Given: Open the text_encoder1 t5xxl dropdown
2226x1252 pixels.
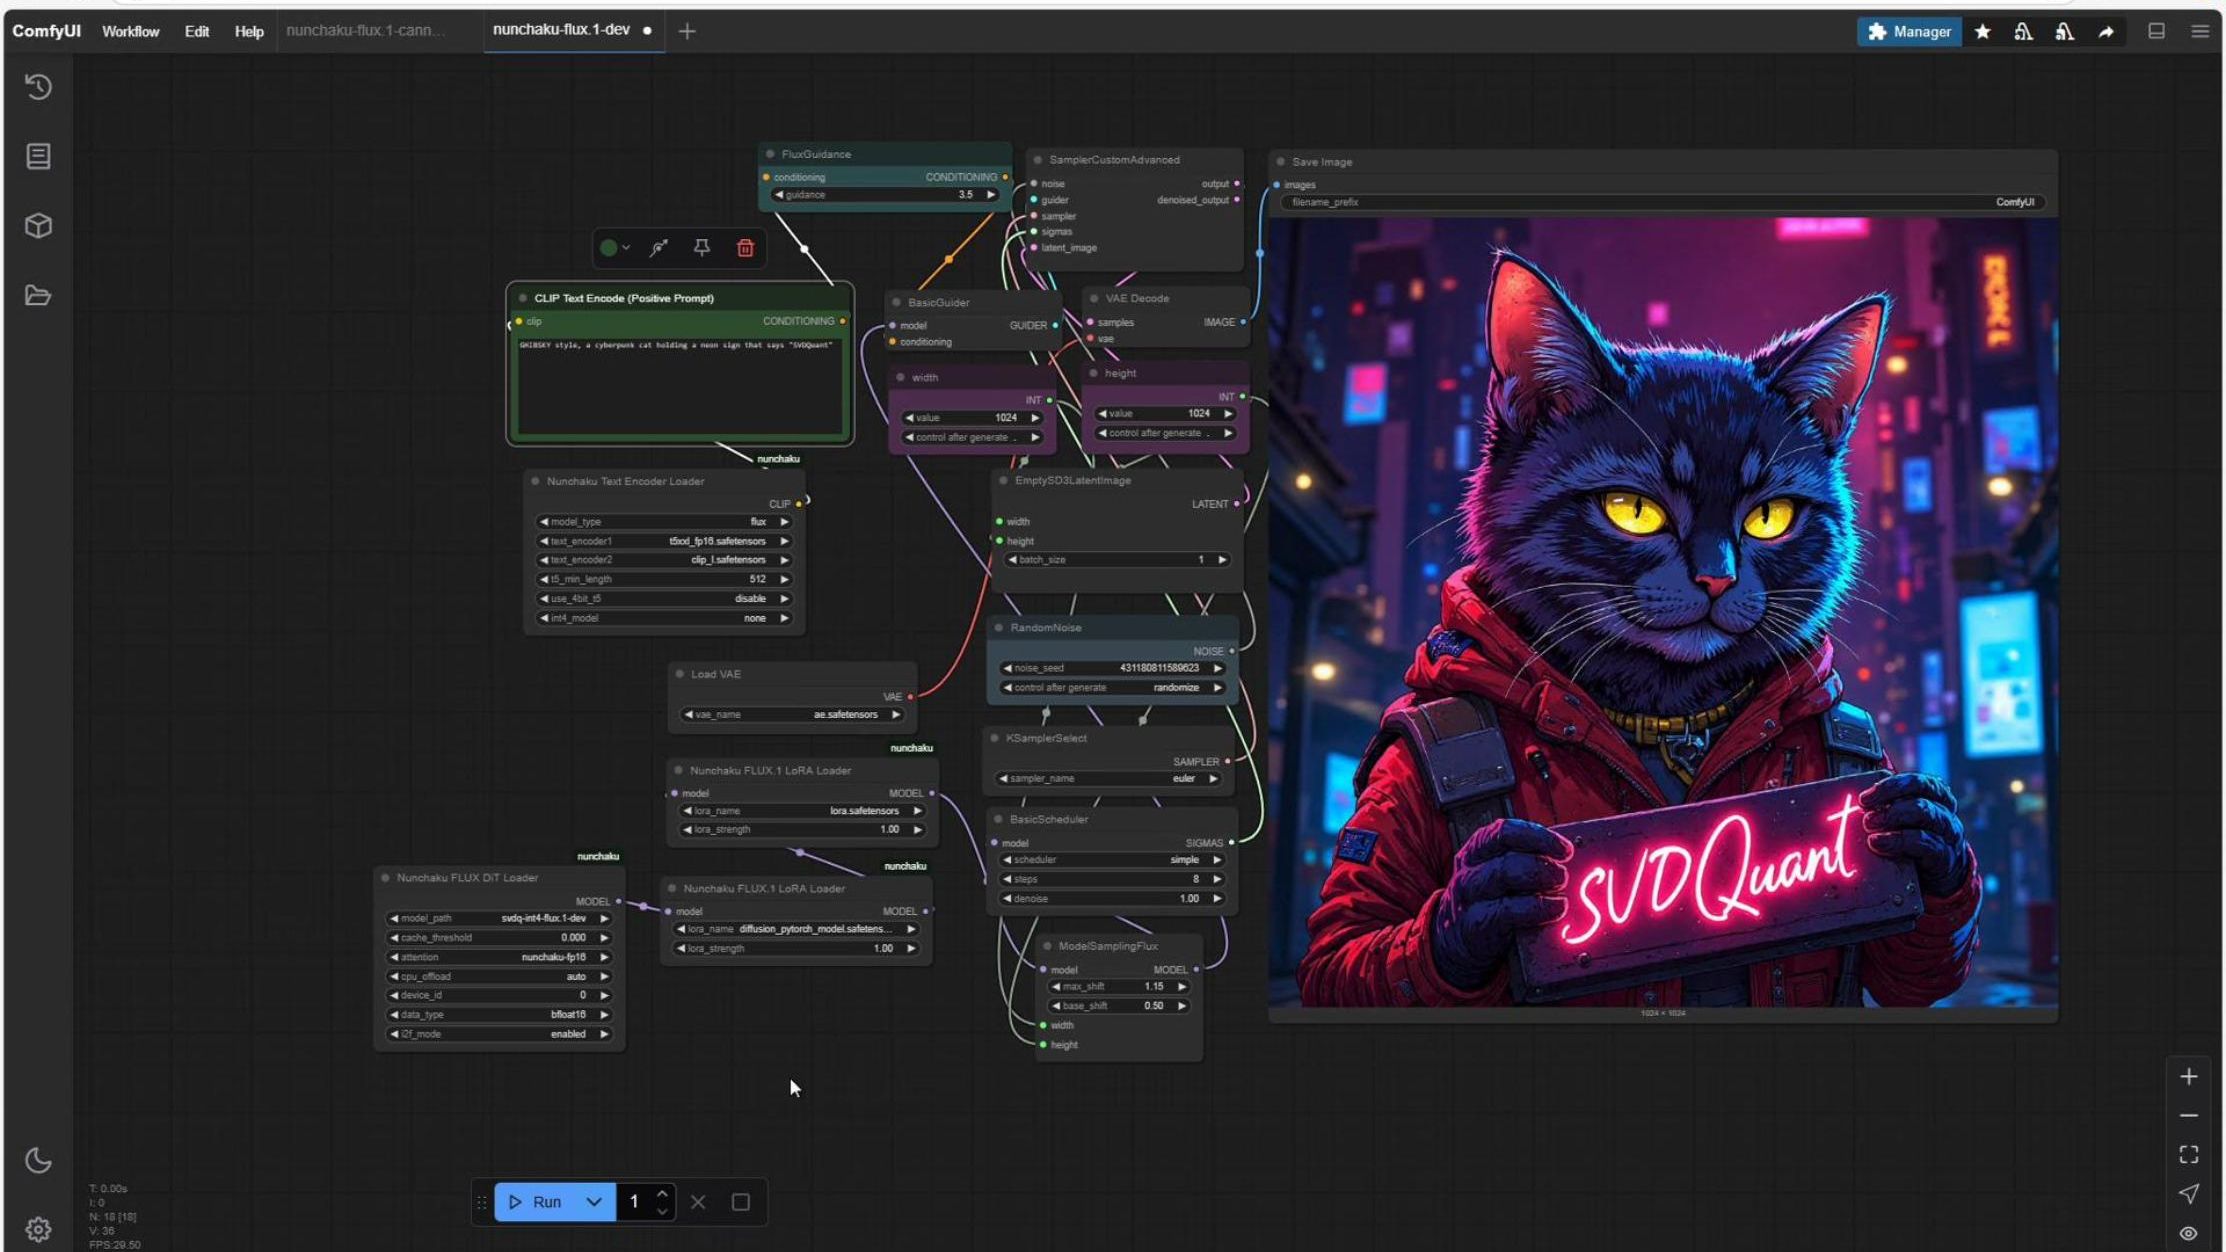Looking at the screenshot, I should [664, 541].
